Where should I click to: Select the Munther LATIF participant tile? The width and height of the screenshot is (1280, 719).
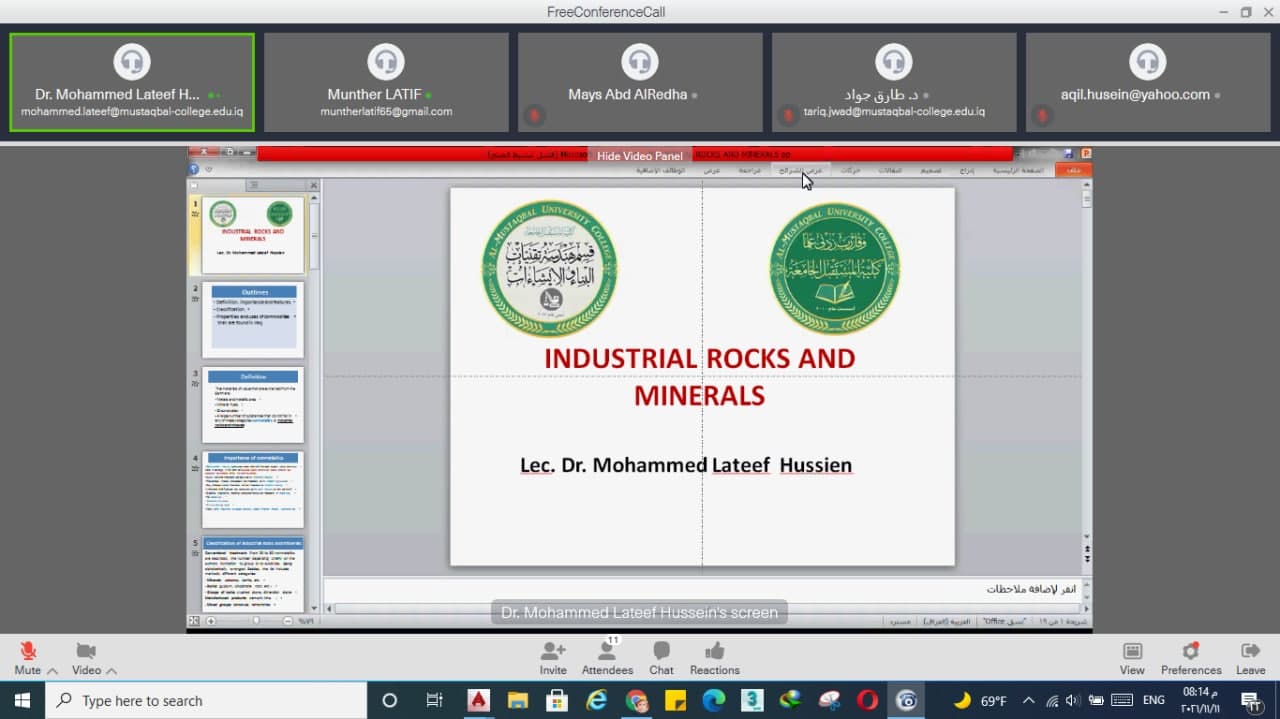pos(386,82)
